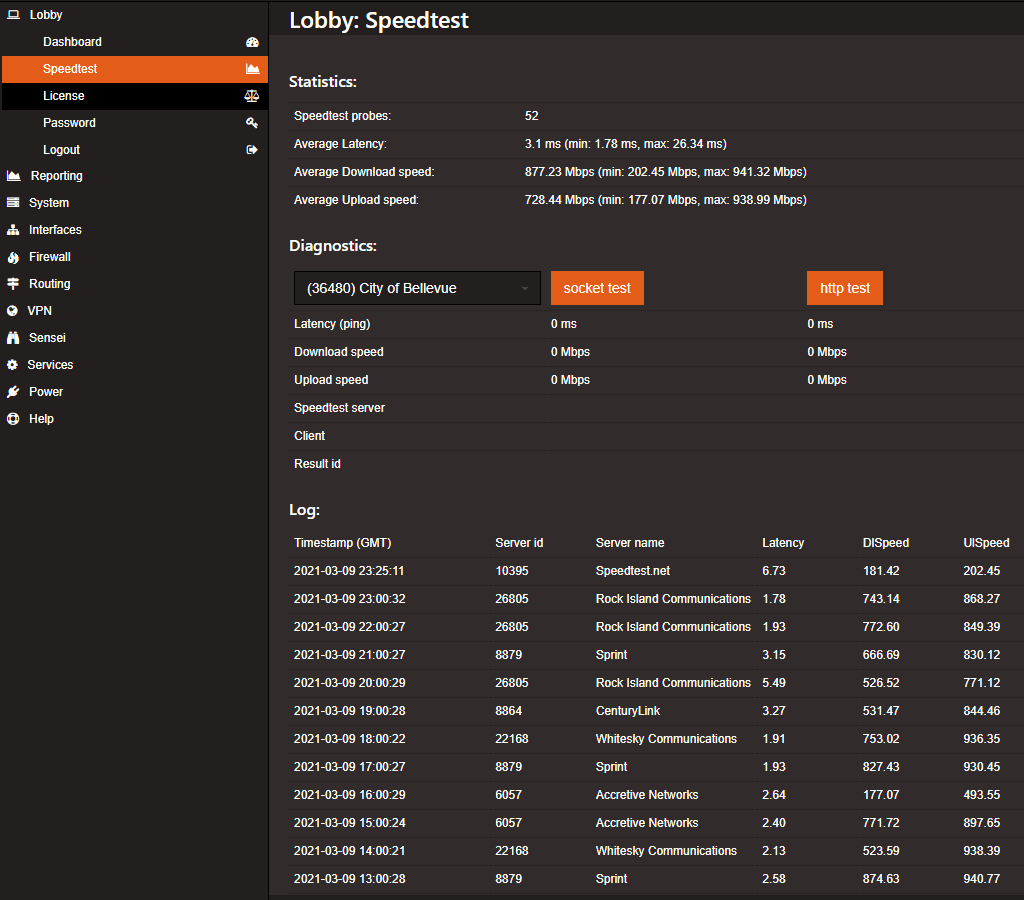Open the Dashboard menu item
The width and height of the screenshot is (1024, 900).
point(72,42)
